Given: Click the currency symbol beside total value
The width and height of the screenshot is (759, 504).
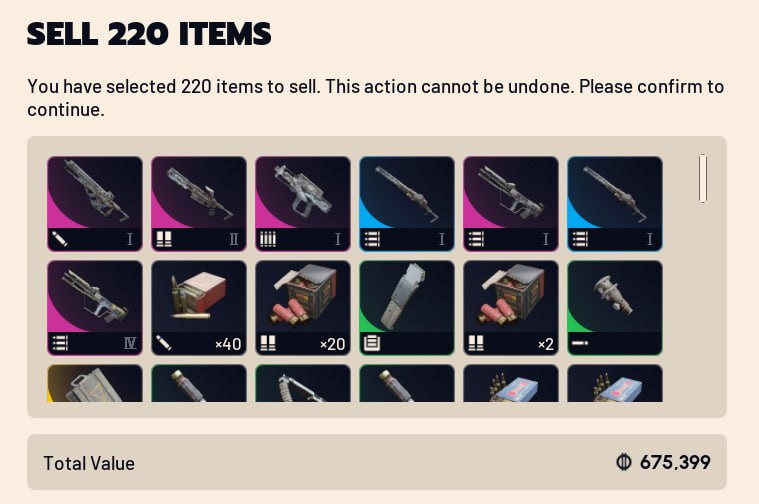Looking at the screenshot, I should [x=624, y=462].
